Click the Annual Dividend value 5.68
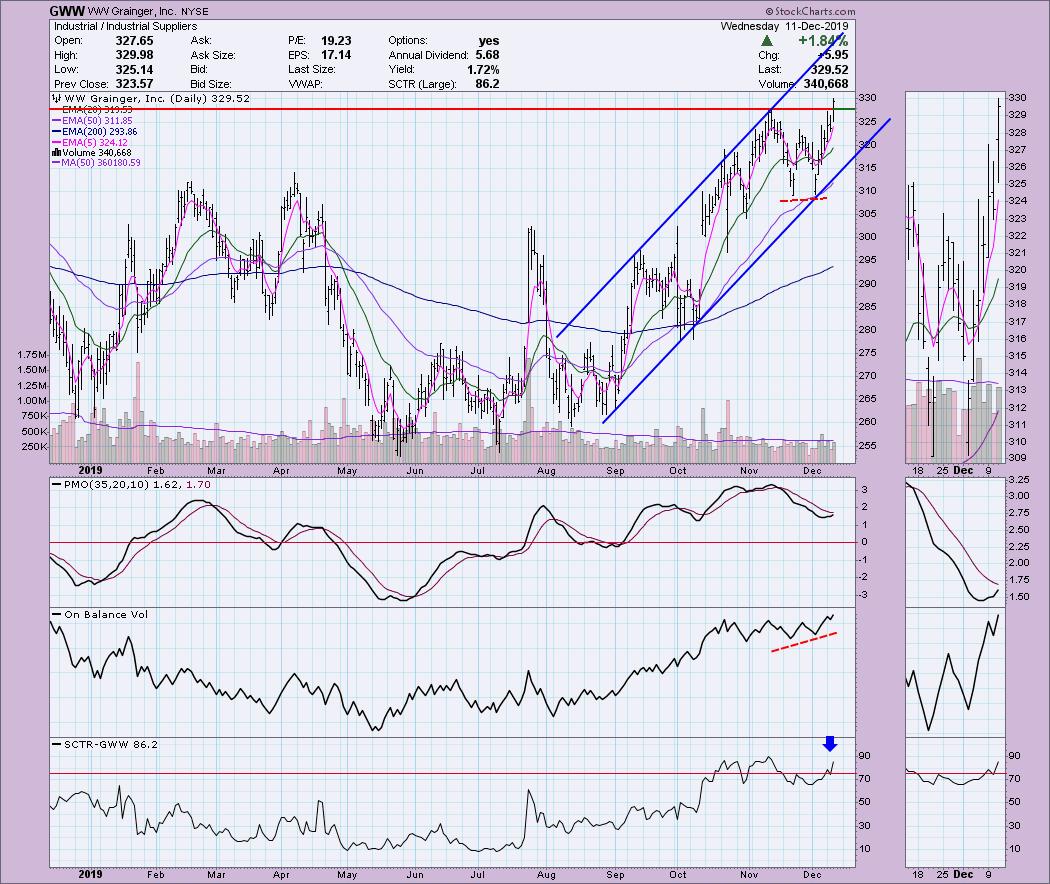 (x=487, y=55)
